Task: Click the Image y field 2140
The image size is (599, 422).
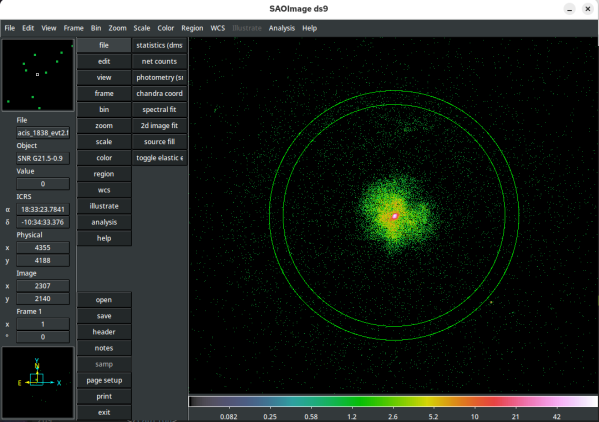Action: point(43,299)
